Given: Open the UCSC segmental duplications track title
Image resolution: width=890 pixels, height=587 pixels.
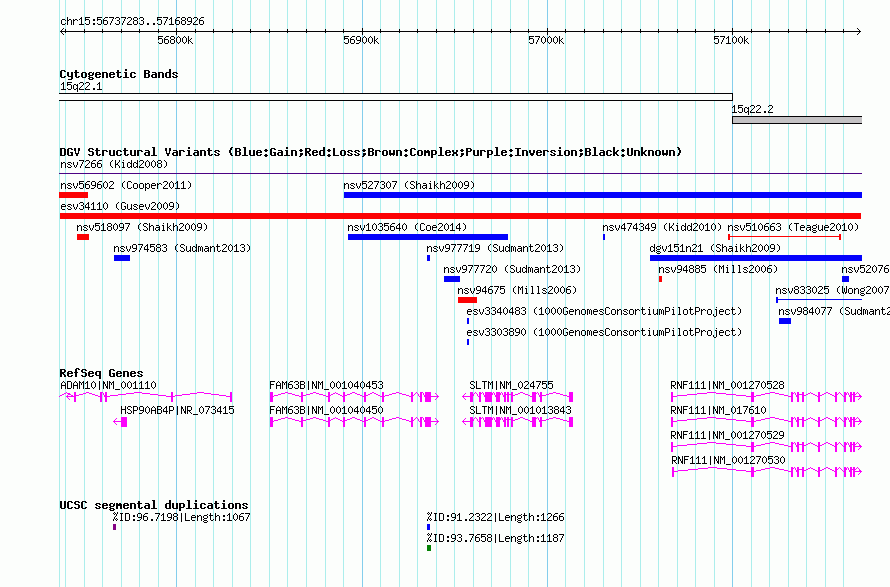Looking at the screenshot, I should pos(154,505).
